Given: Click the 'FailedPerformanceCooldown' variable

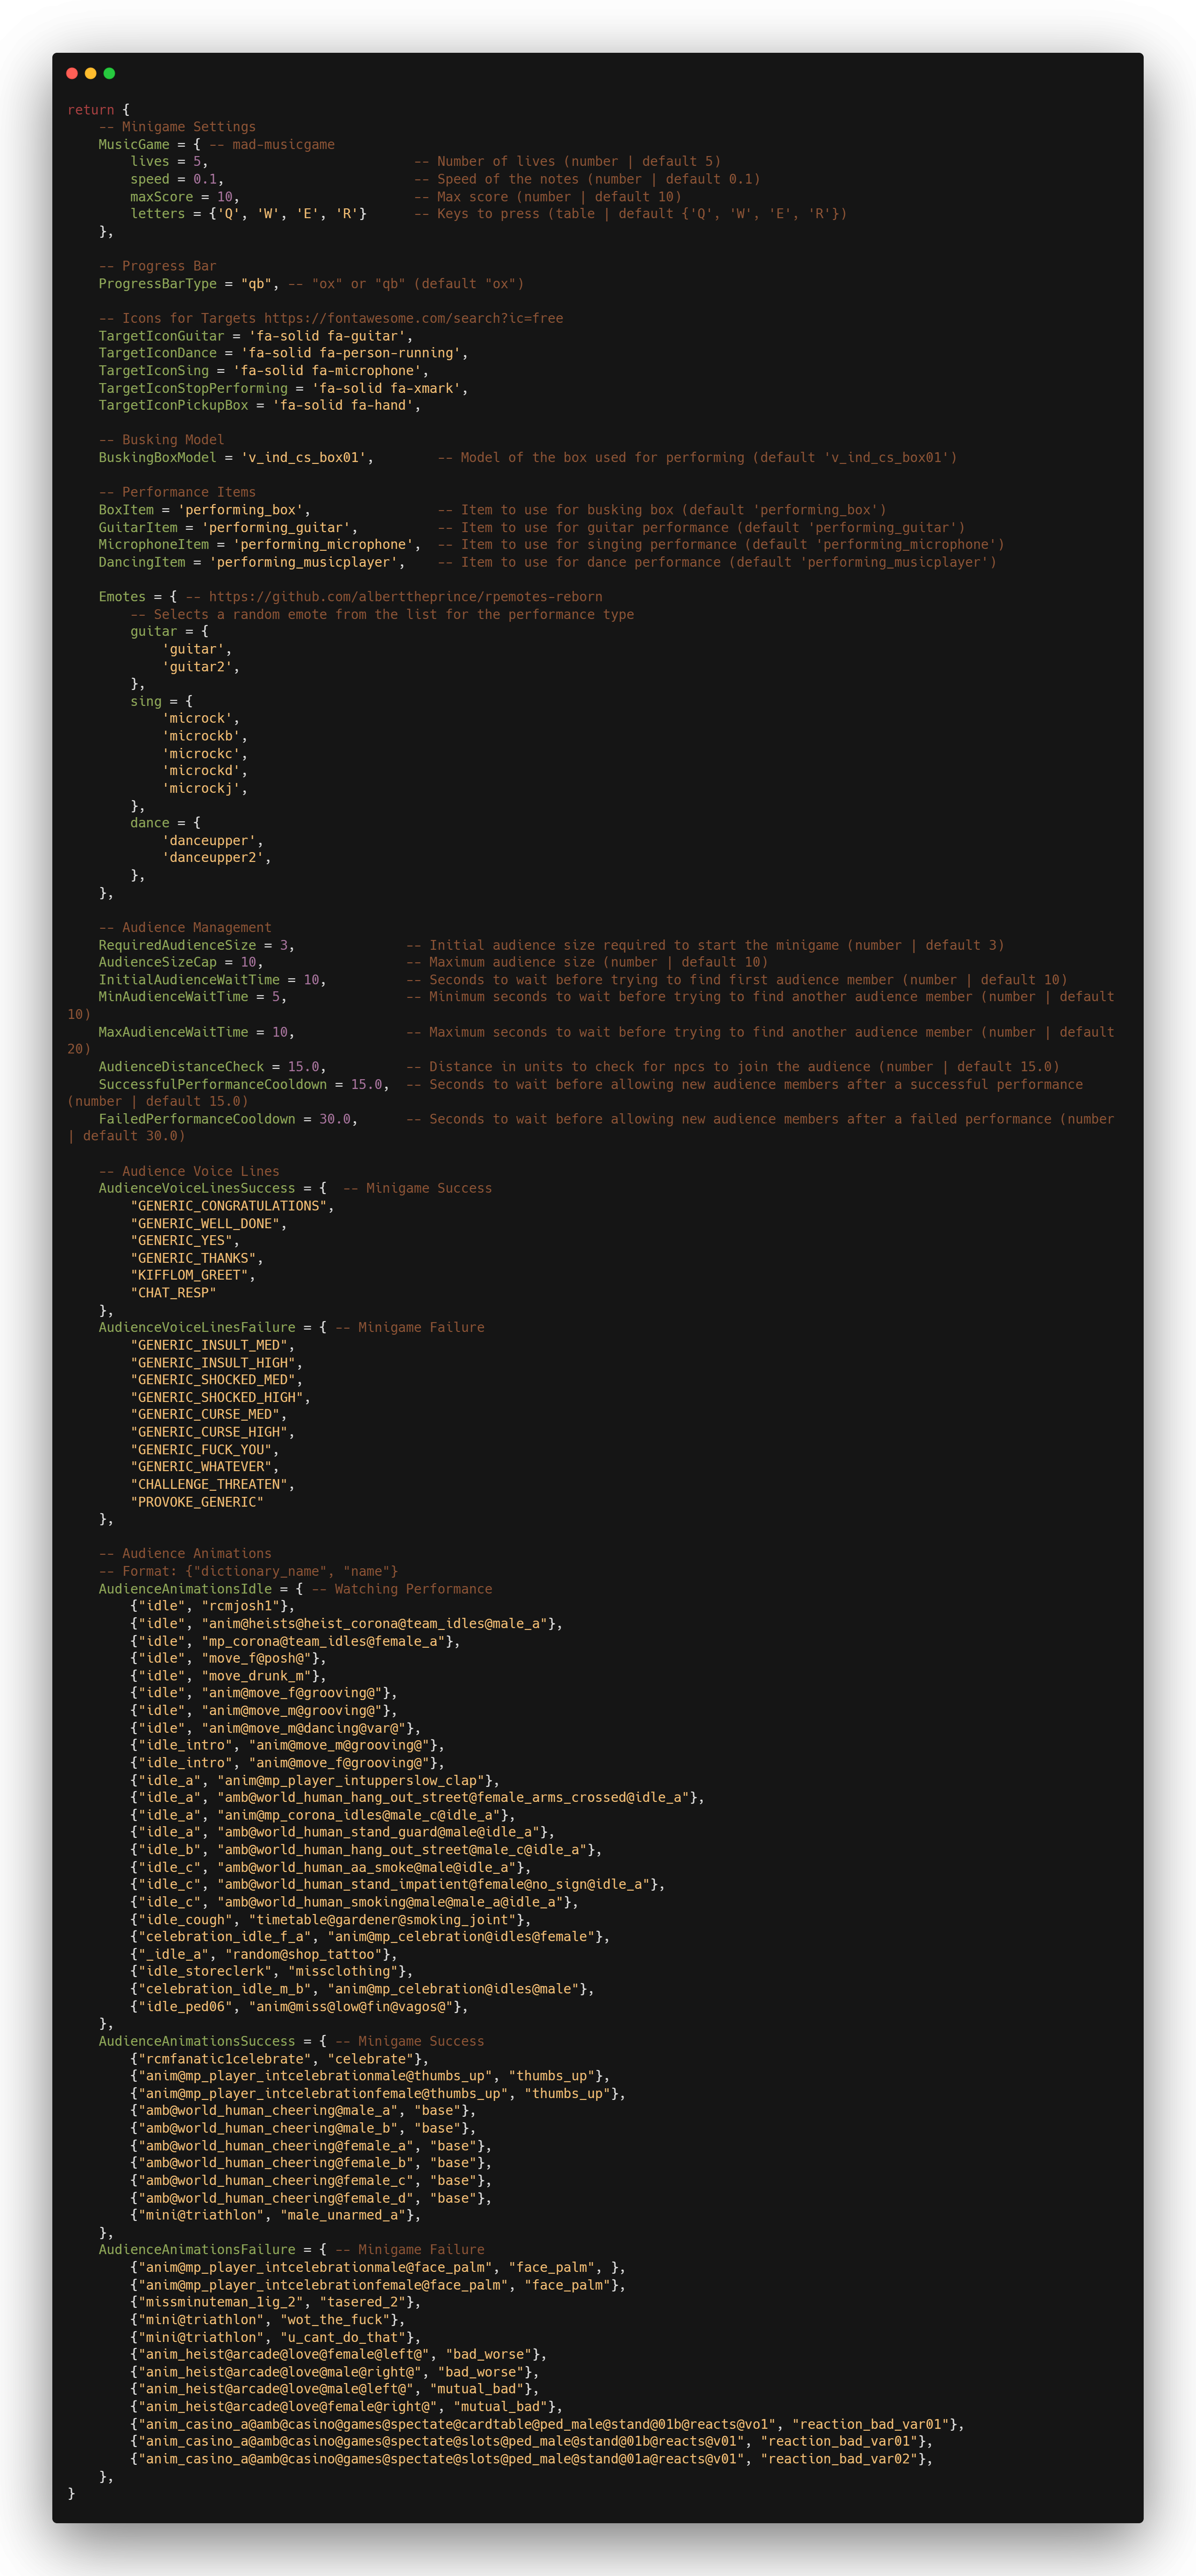Looking at the screenshot, I should 197,1119.
